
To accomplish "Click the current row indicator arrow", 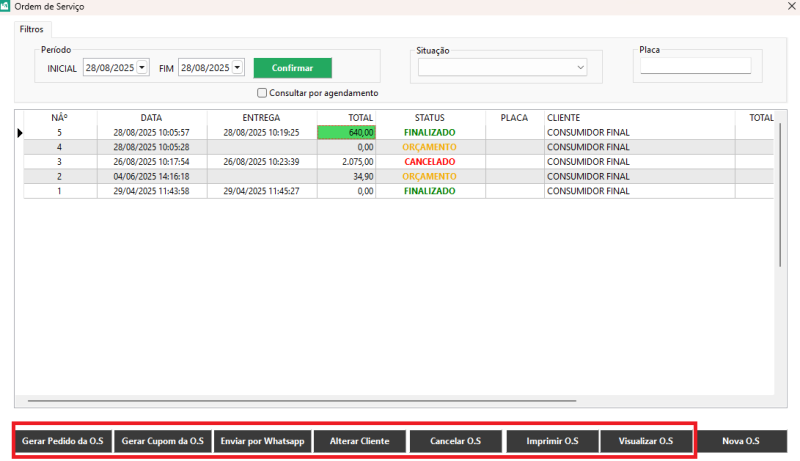I will 19,133.
